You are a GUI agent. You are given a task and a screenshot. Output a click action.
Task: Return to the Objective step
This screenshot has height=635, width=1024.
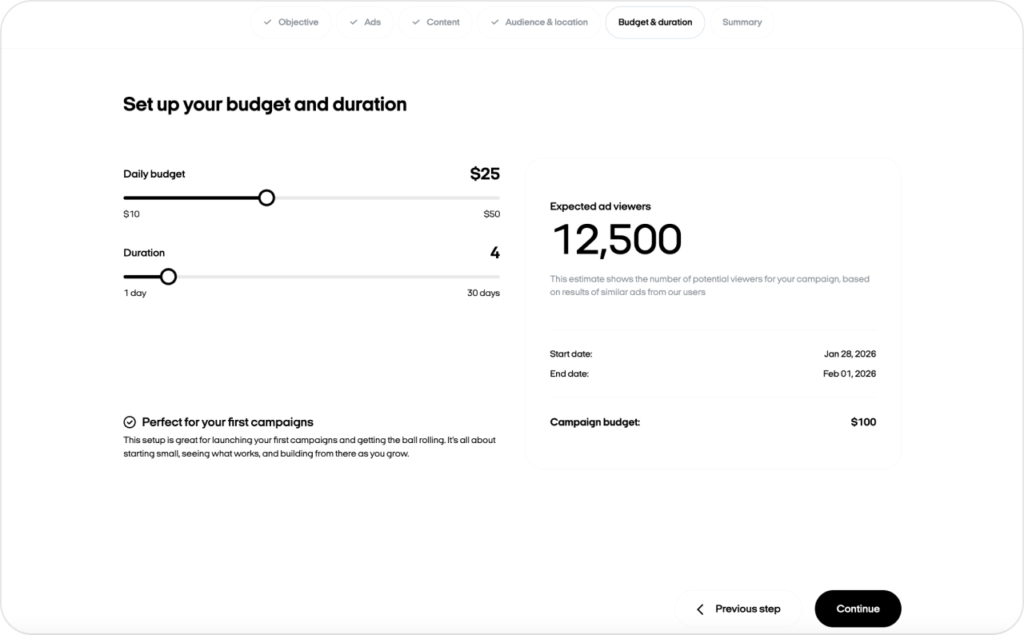coord(291,21)
